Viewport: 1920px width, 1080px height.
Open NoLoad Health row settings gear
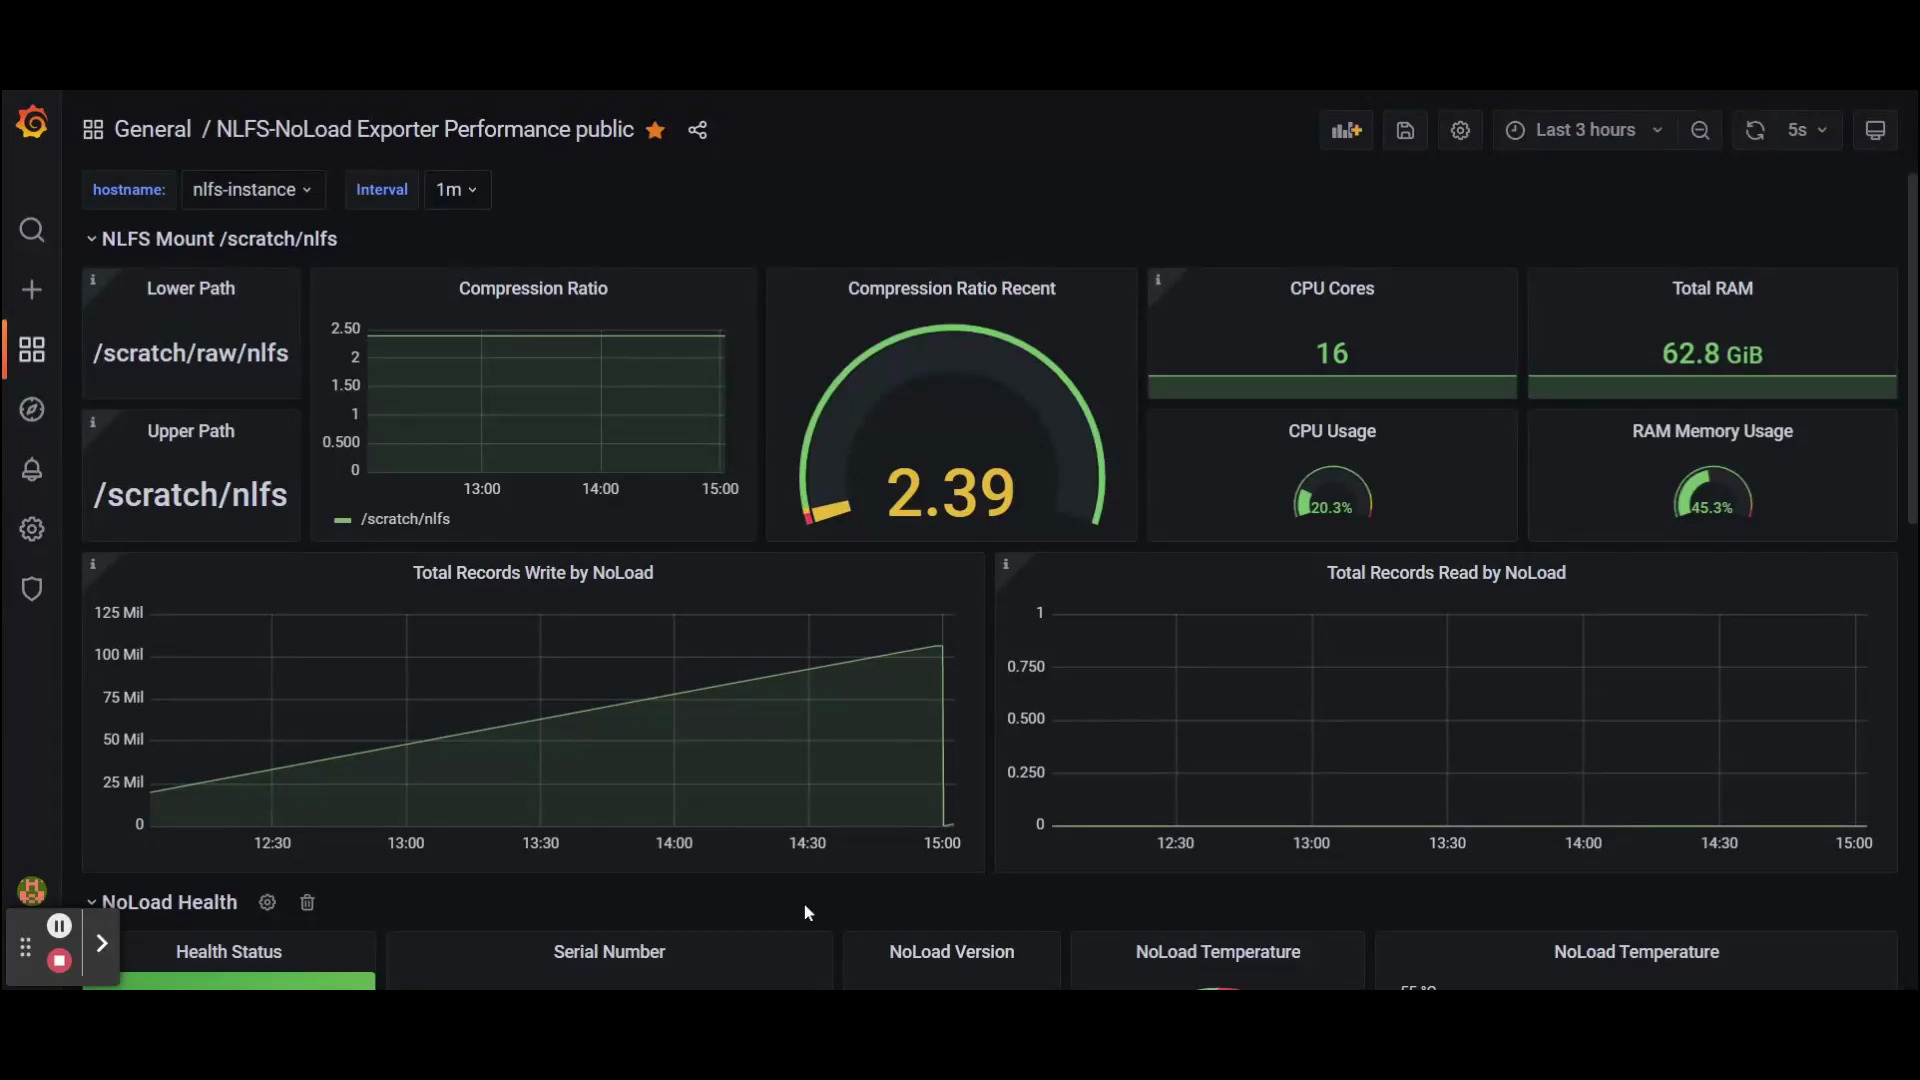point(267,902)
